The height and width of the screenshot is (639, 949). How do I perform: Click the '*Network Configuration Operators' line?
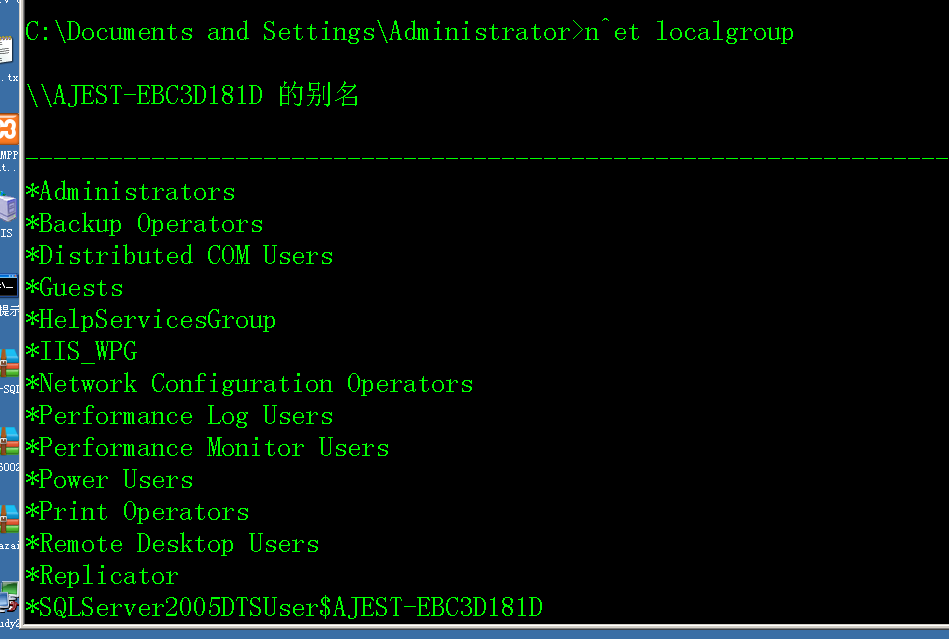point(249,384)
